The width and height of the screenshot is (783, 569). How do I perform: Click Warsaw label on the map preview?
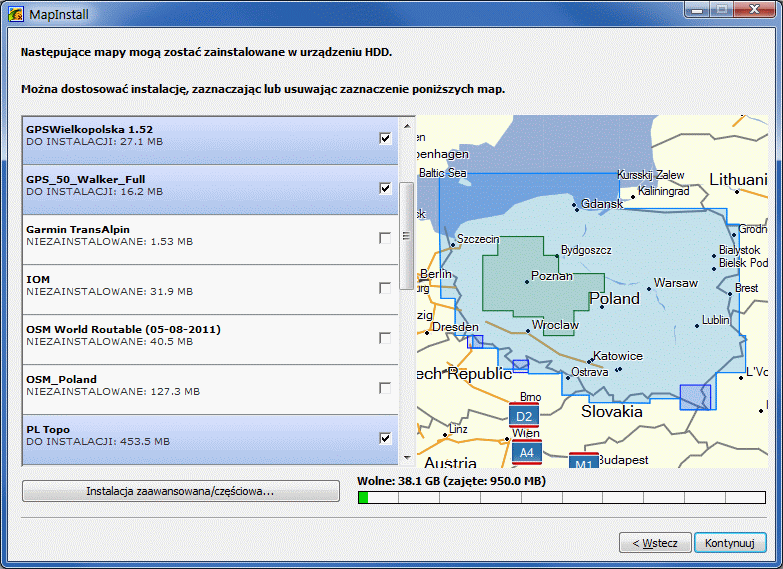(x=676, y=283)
